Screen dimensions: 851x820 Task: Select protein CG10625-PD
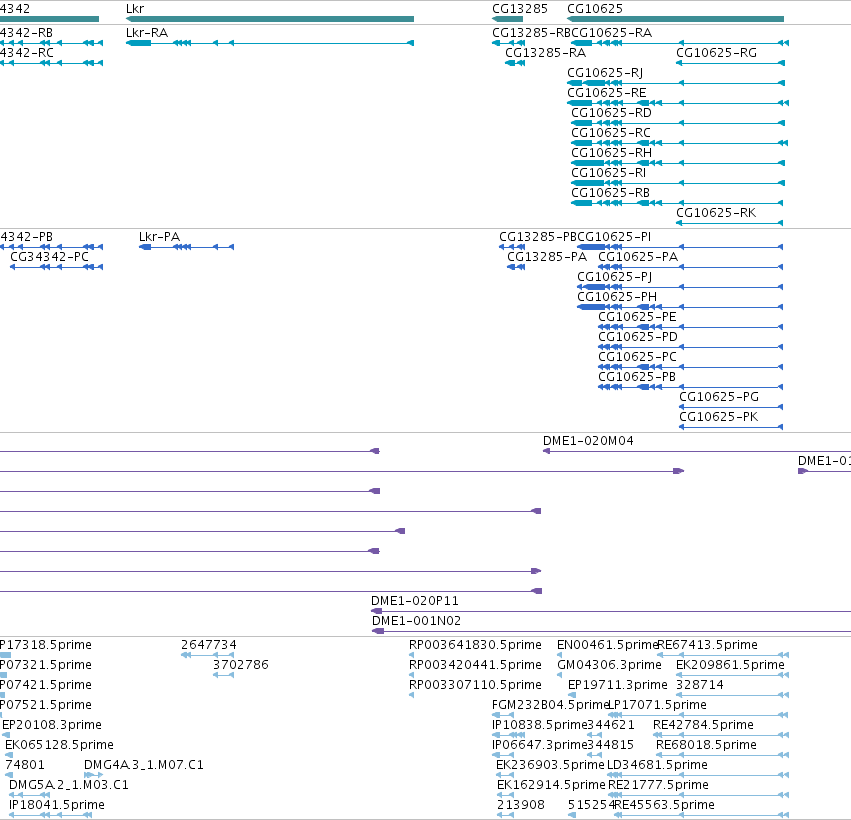pos(690,347)
